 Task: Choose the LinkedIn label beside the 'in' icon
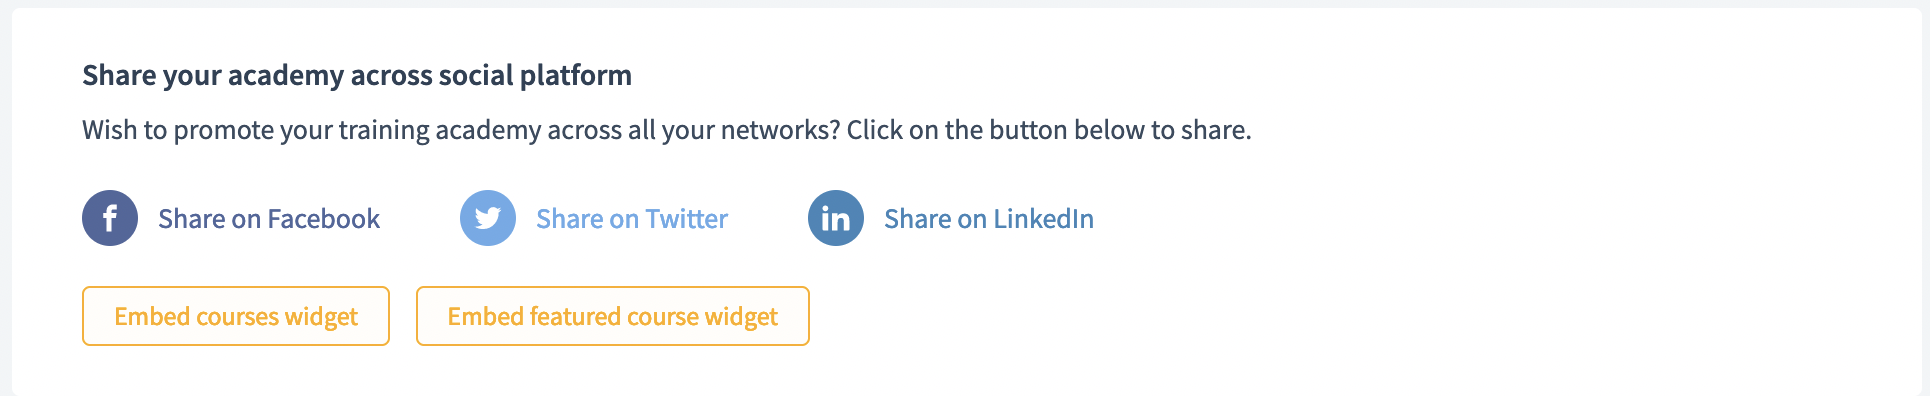989,219
